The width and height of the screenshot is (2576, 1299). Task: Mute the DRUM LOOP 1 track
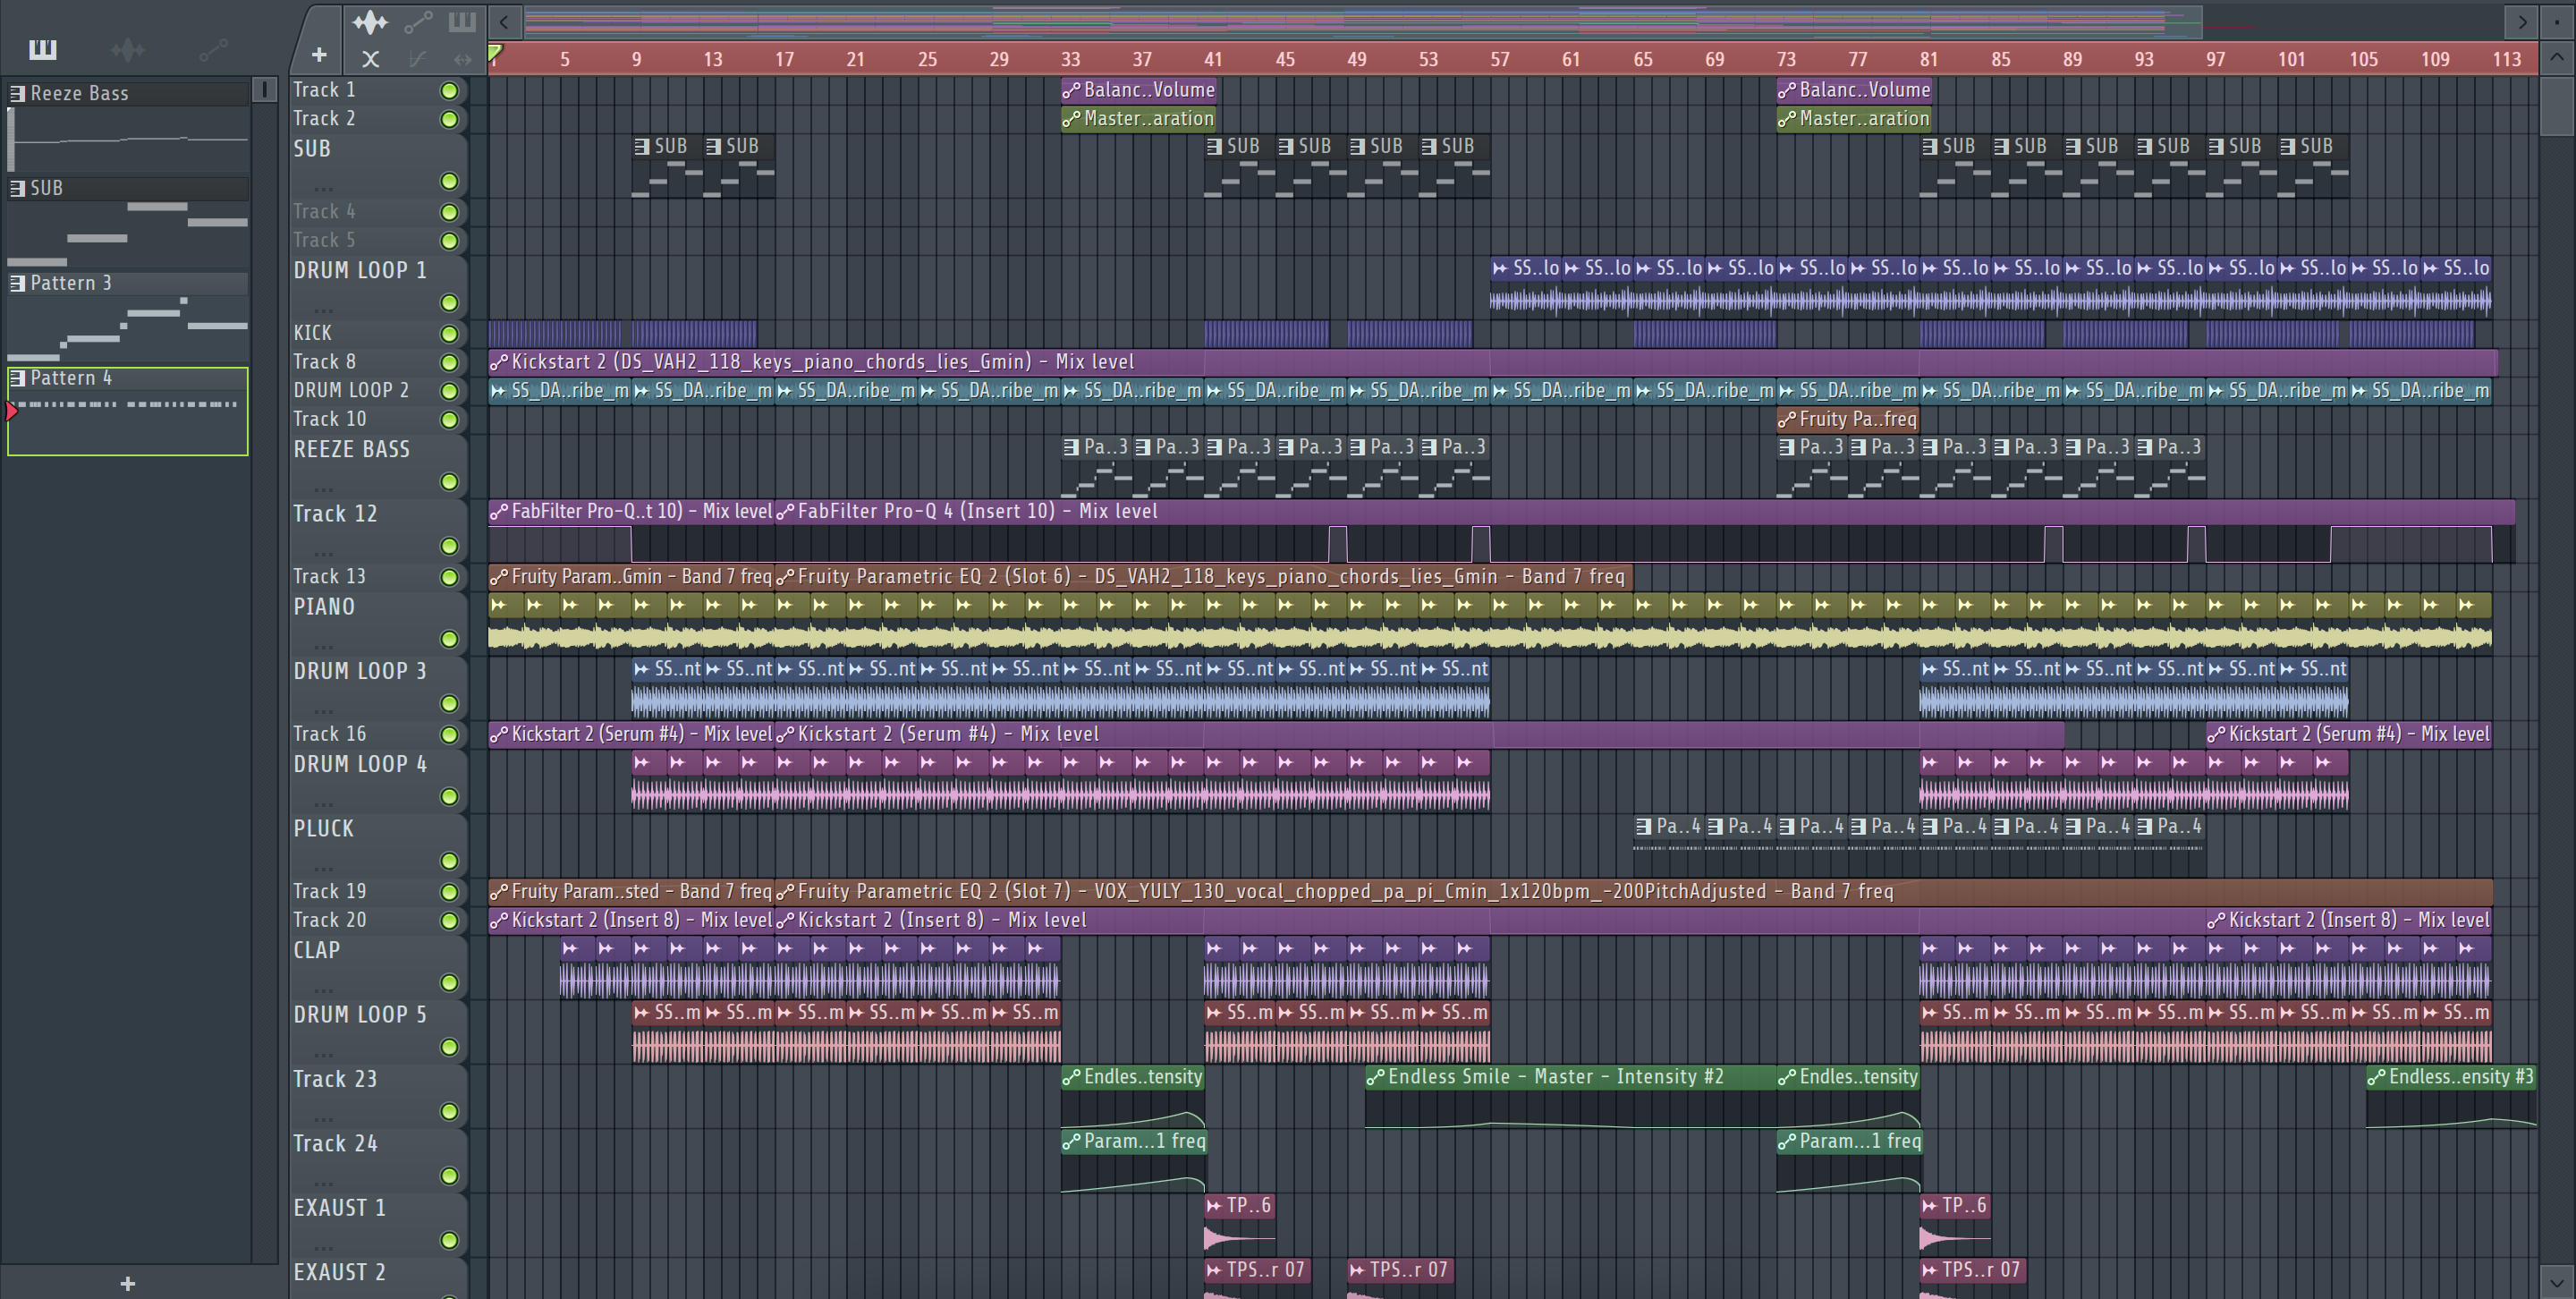pyautogui.click(x=450, y=303)
